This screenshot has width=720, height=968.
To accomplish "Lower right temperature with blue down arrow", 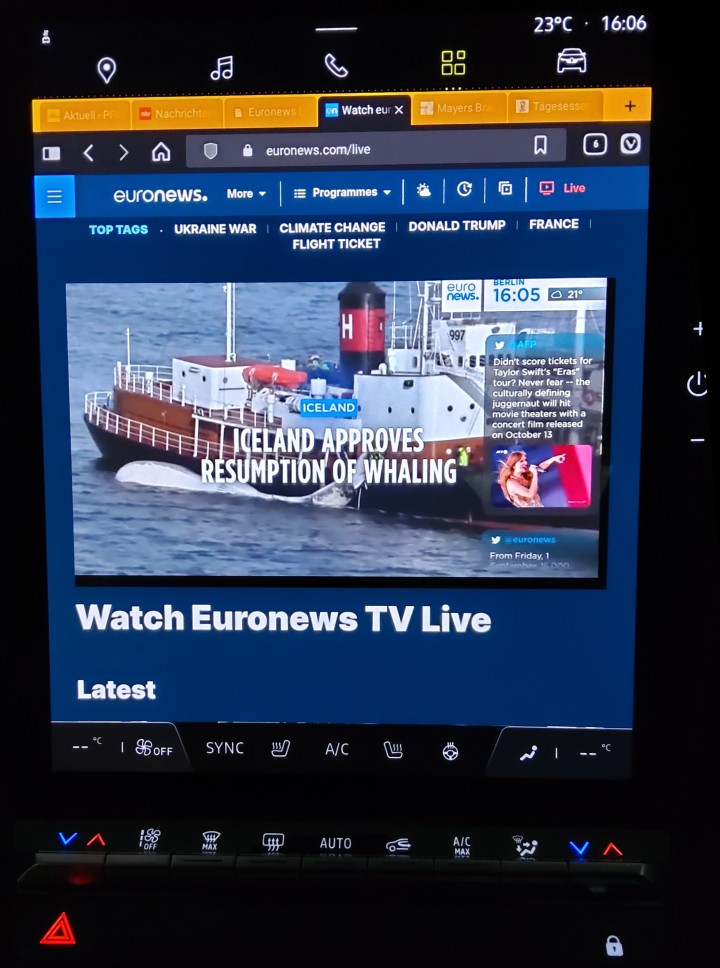I will point(579,848).
